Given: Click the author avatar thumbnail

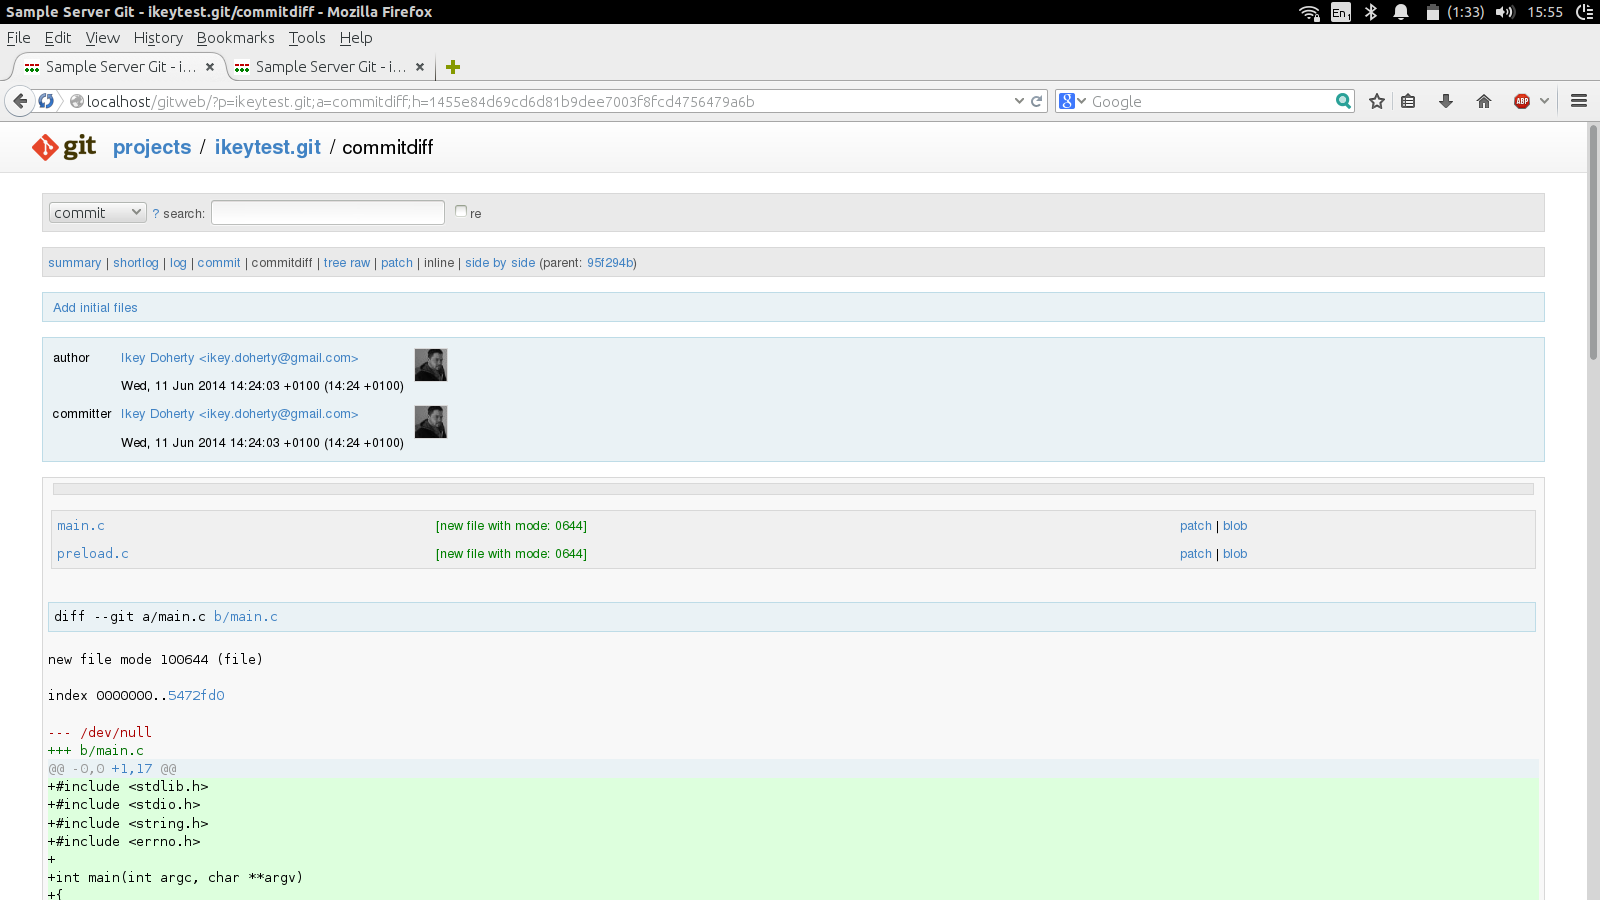Looking at the screenshot, I should click(x=431, y=365).
